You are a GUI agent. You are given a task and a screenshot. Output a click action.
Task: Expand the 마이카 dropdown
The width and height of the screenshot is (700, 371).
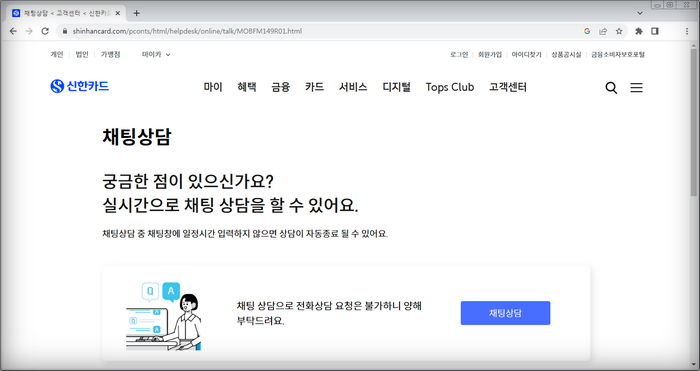pyautogui.click(x=156, y=54)
